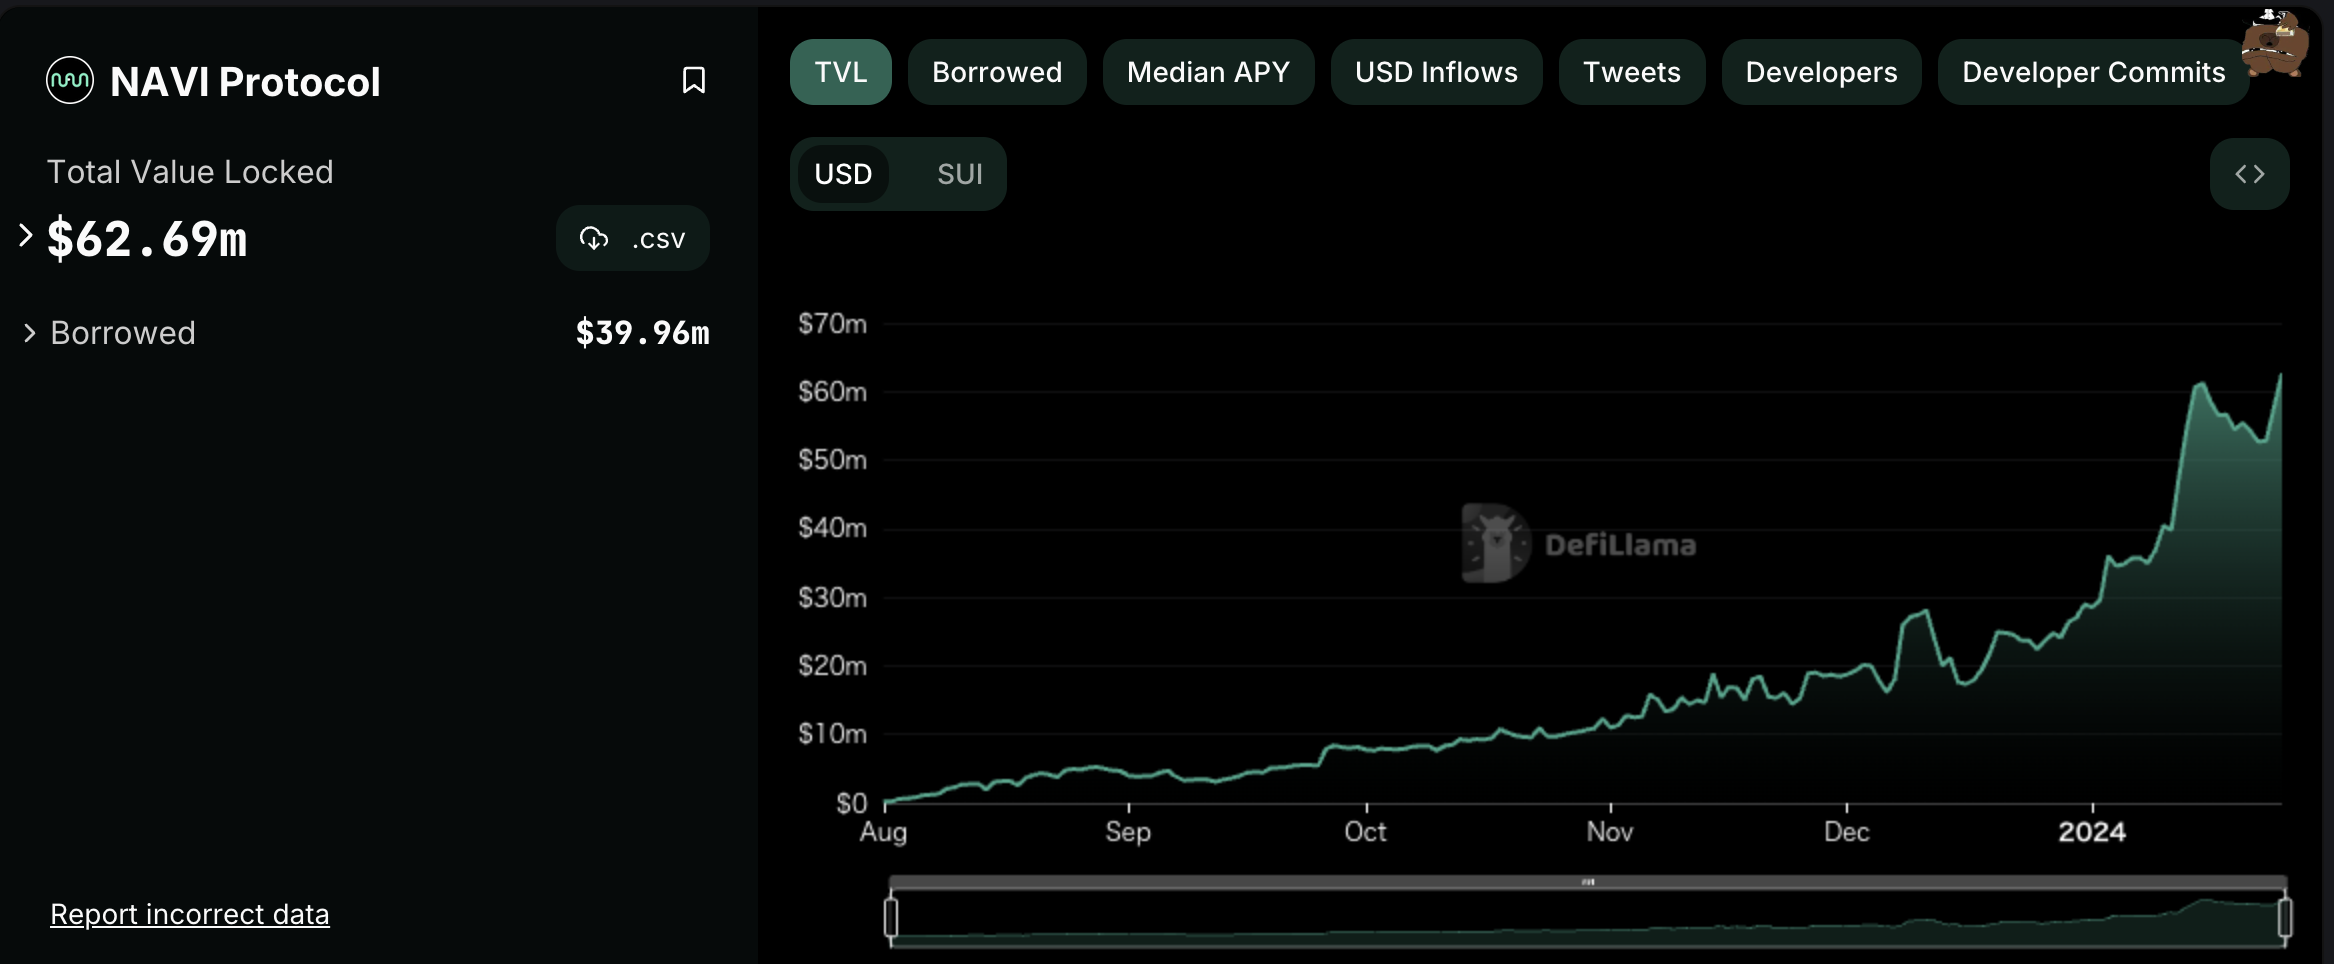This screenshot has height=964, width=2334.
Task: Toggle the Developers metric
Action: pyautogui.click(x=1820, y=72)
